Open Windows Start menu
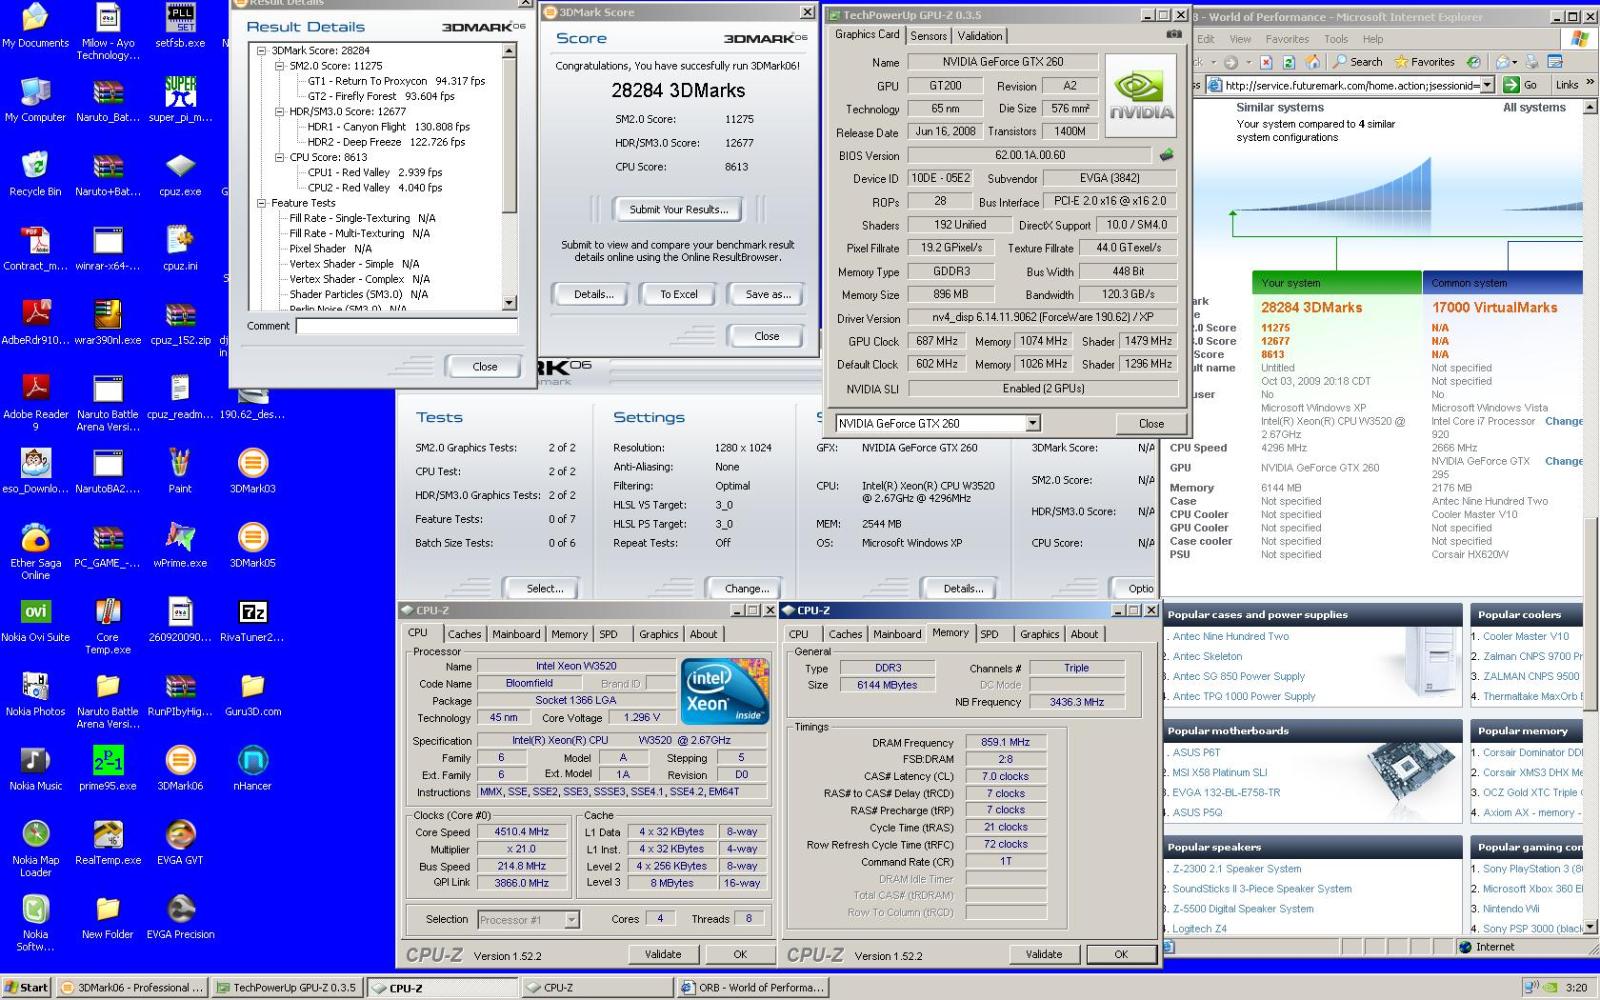This screenshot has width=1600, height=1000. 27,987
